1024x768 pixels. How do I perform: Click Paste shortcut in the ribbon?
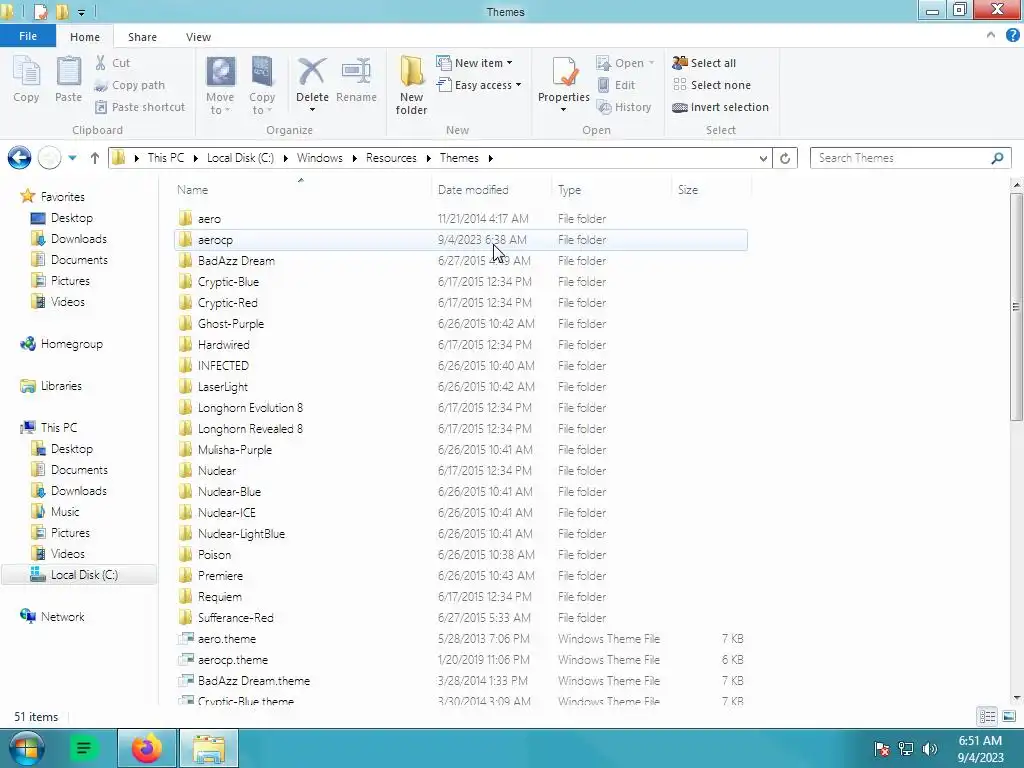coord(140,107)
